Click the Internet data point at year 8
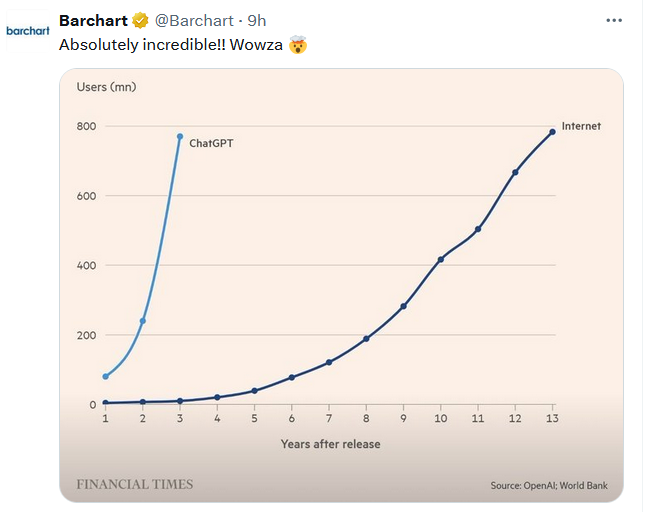Viewport: 645px width, 512px height. click(x=366, y=339)
